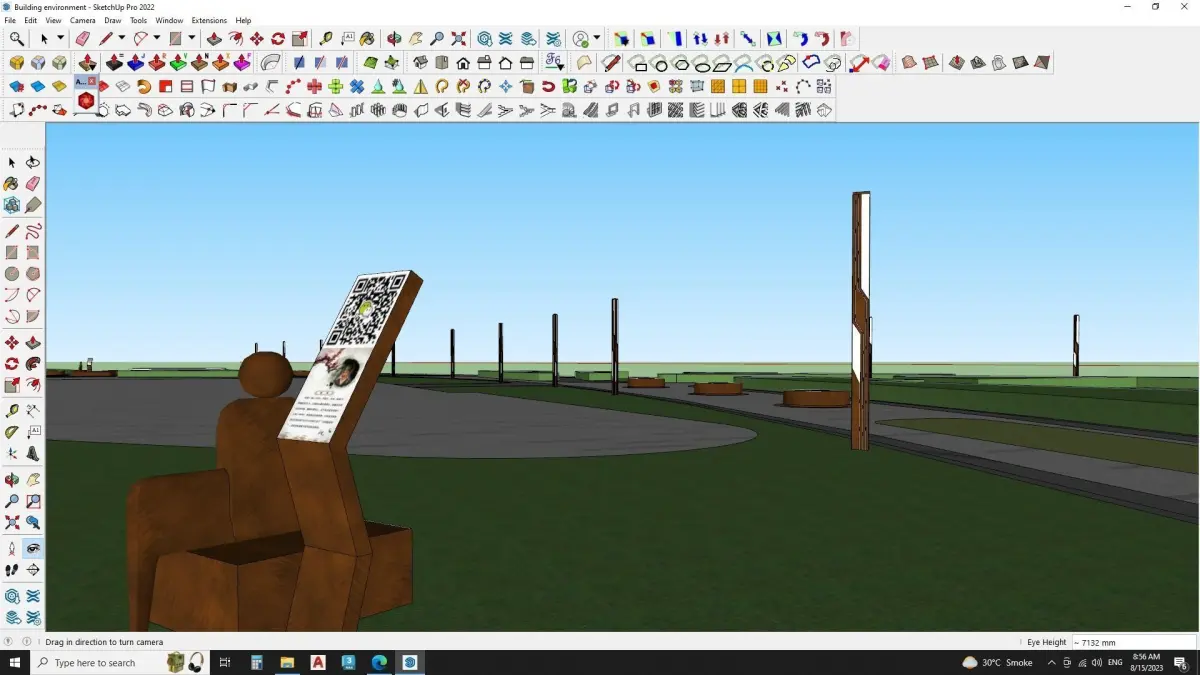Image resolution: width=1200 pixels, height=675 pixels.
Task: Expand the Line tool dropdown arrow
Action: click(x=121, y=39)
